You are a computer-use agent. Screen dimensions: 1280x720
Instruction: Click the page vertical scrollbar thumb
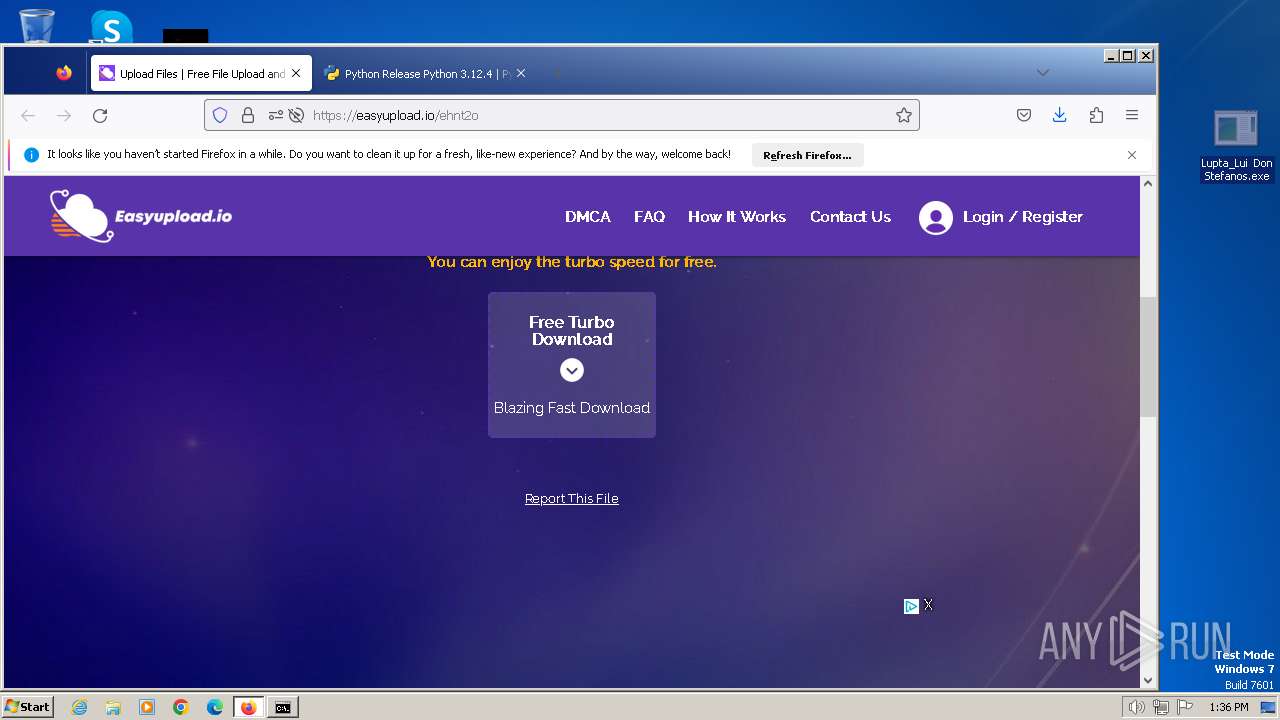pyautogui.click(x=1148, y=356)
